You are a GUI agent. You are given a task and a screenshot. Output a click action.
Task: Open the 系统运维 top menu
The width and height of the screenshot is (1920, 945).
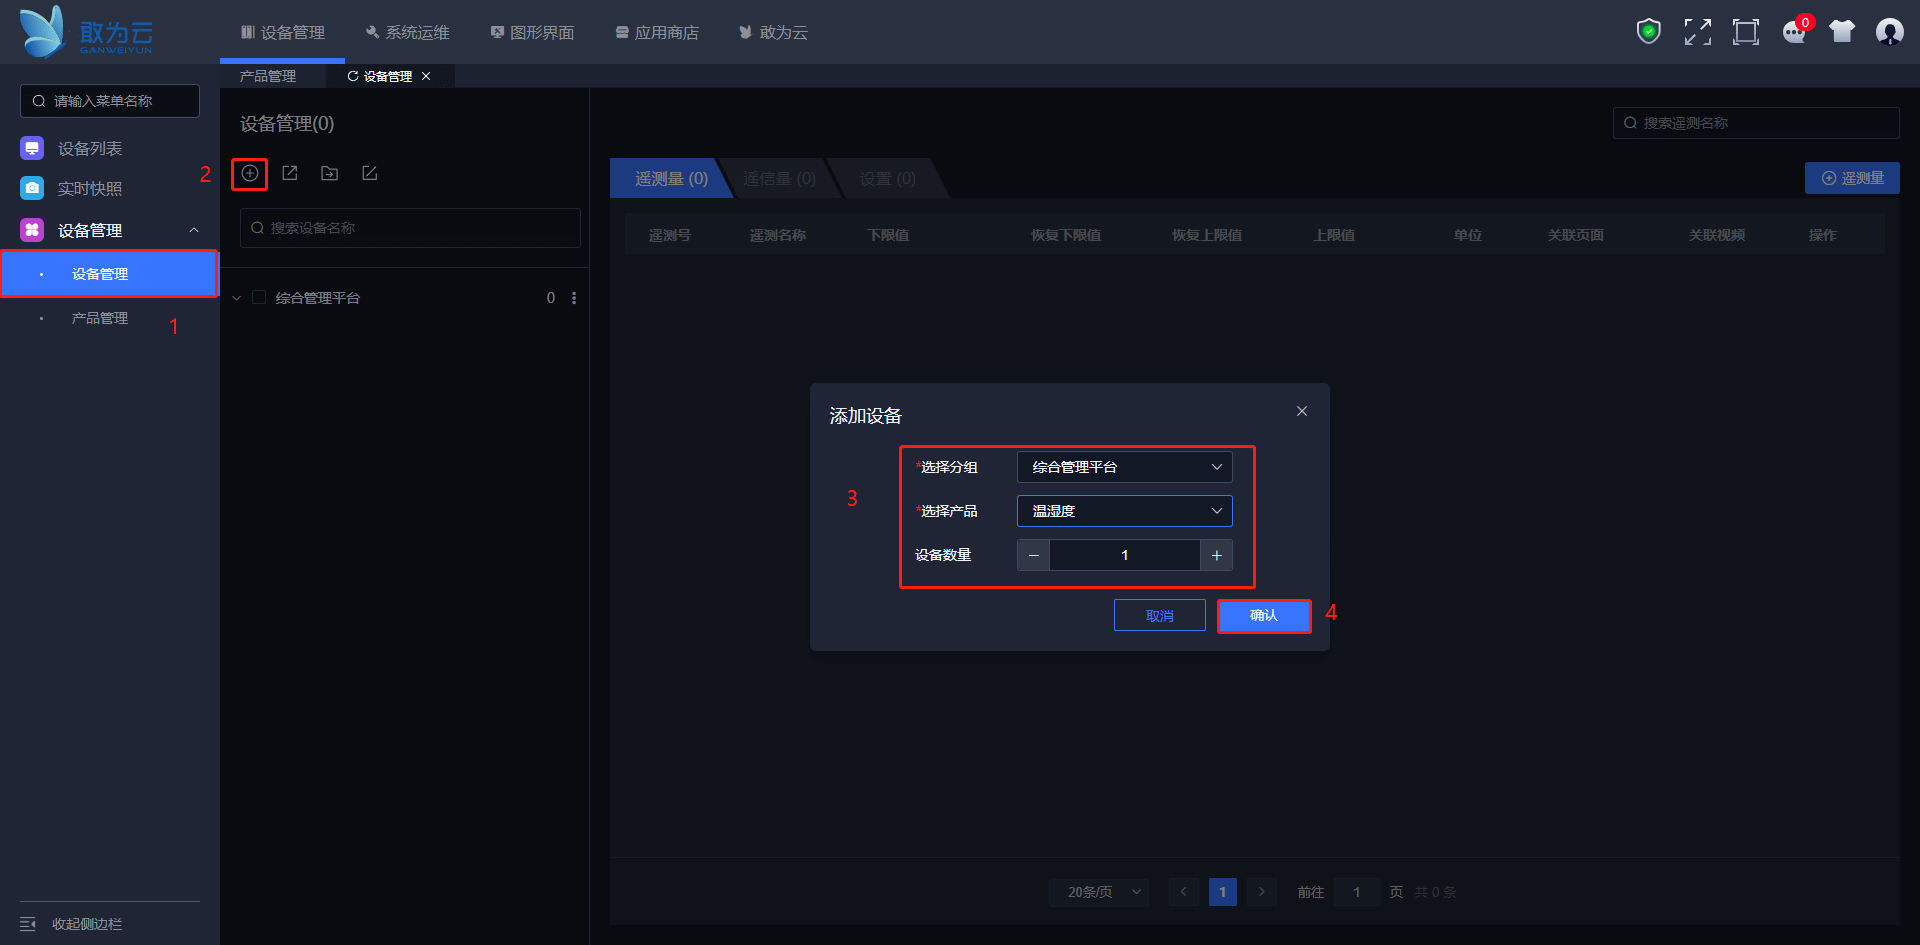click(x=408, y=33)
